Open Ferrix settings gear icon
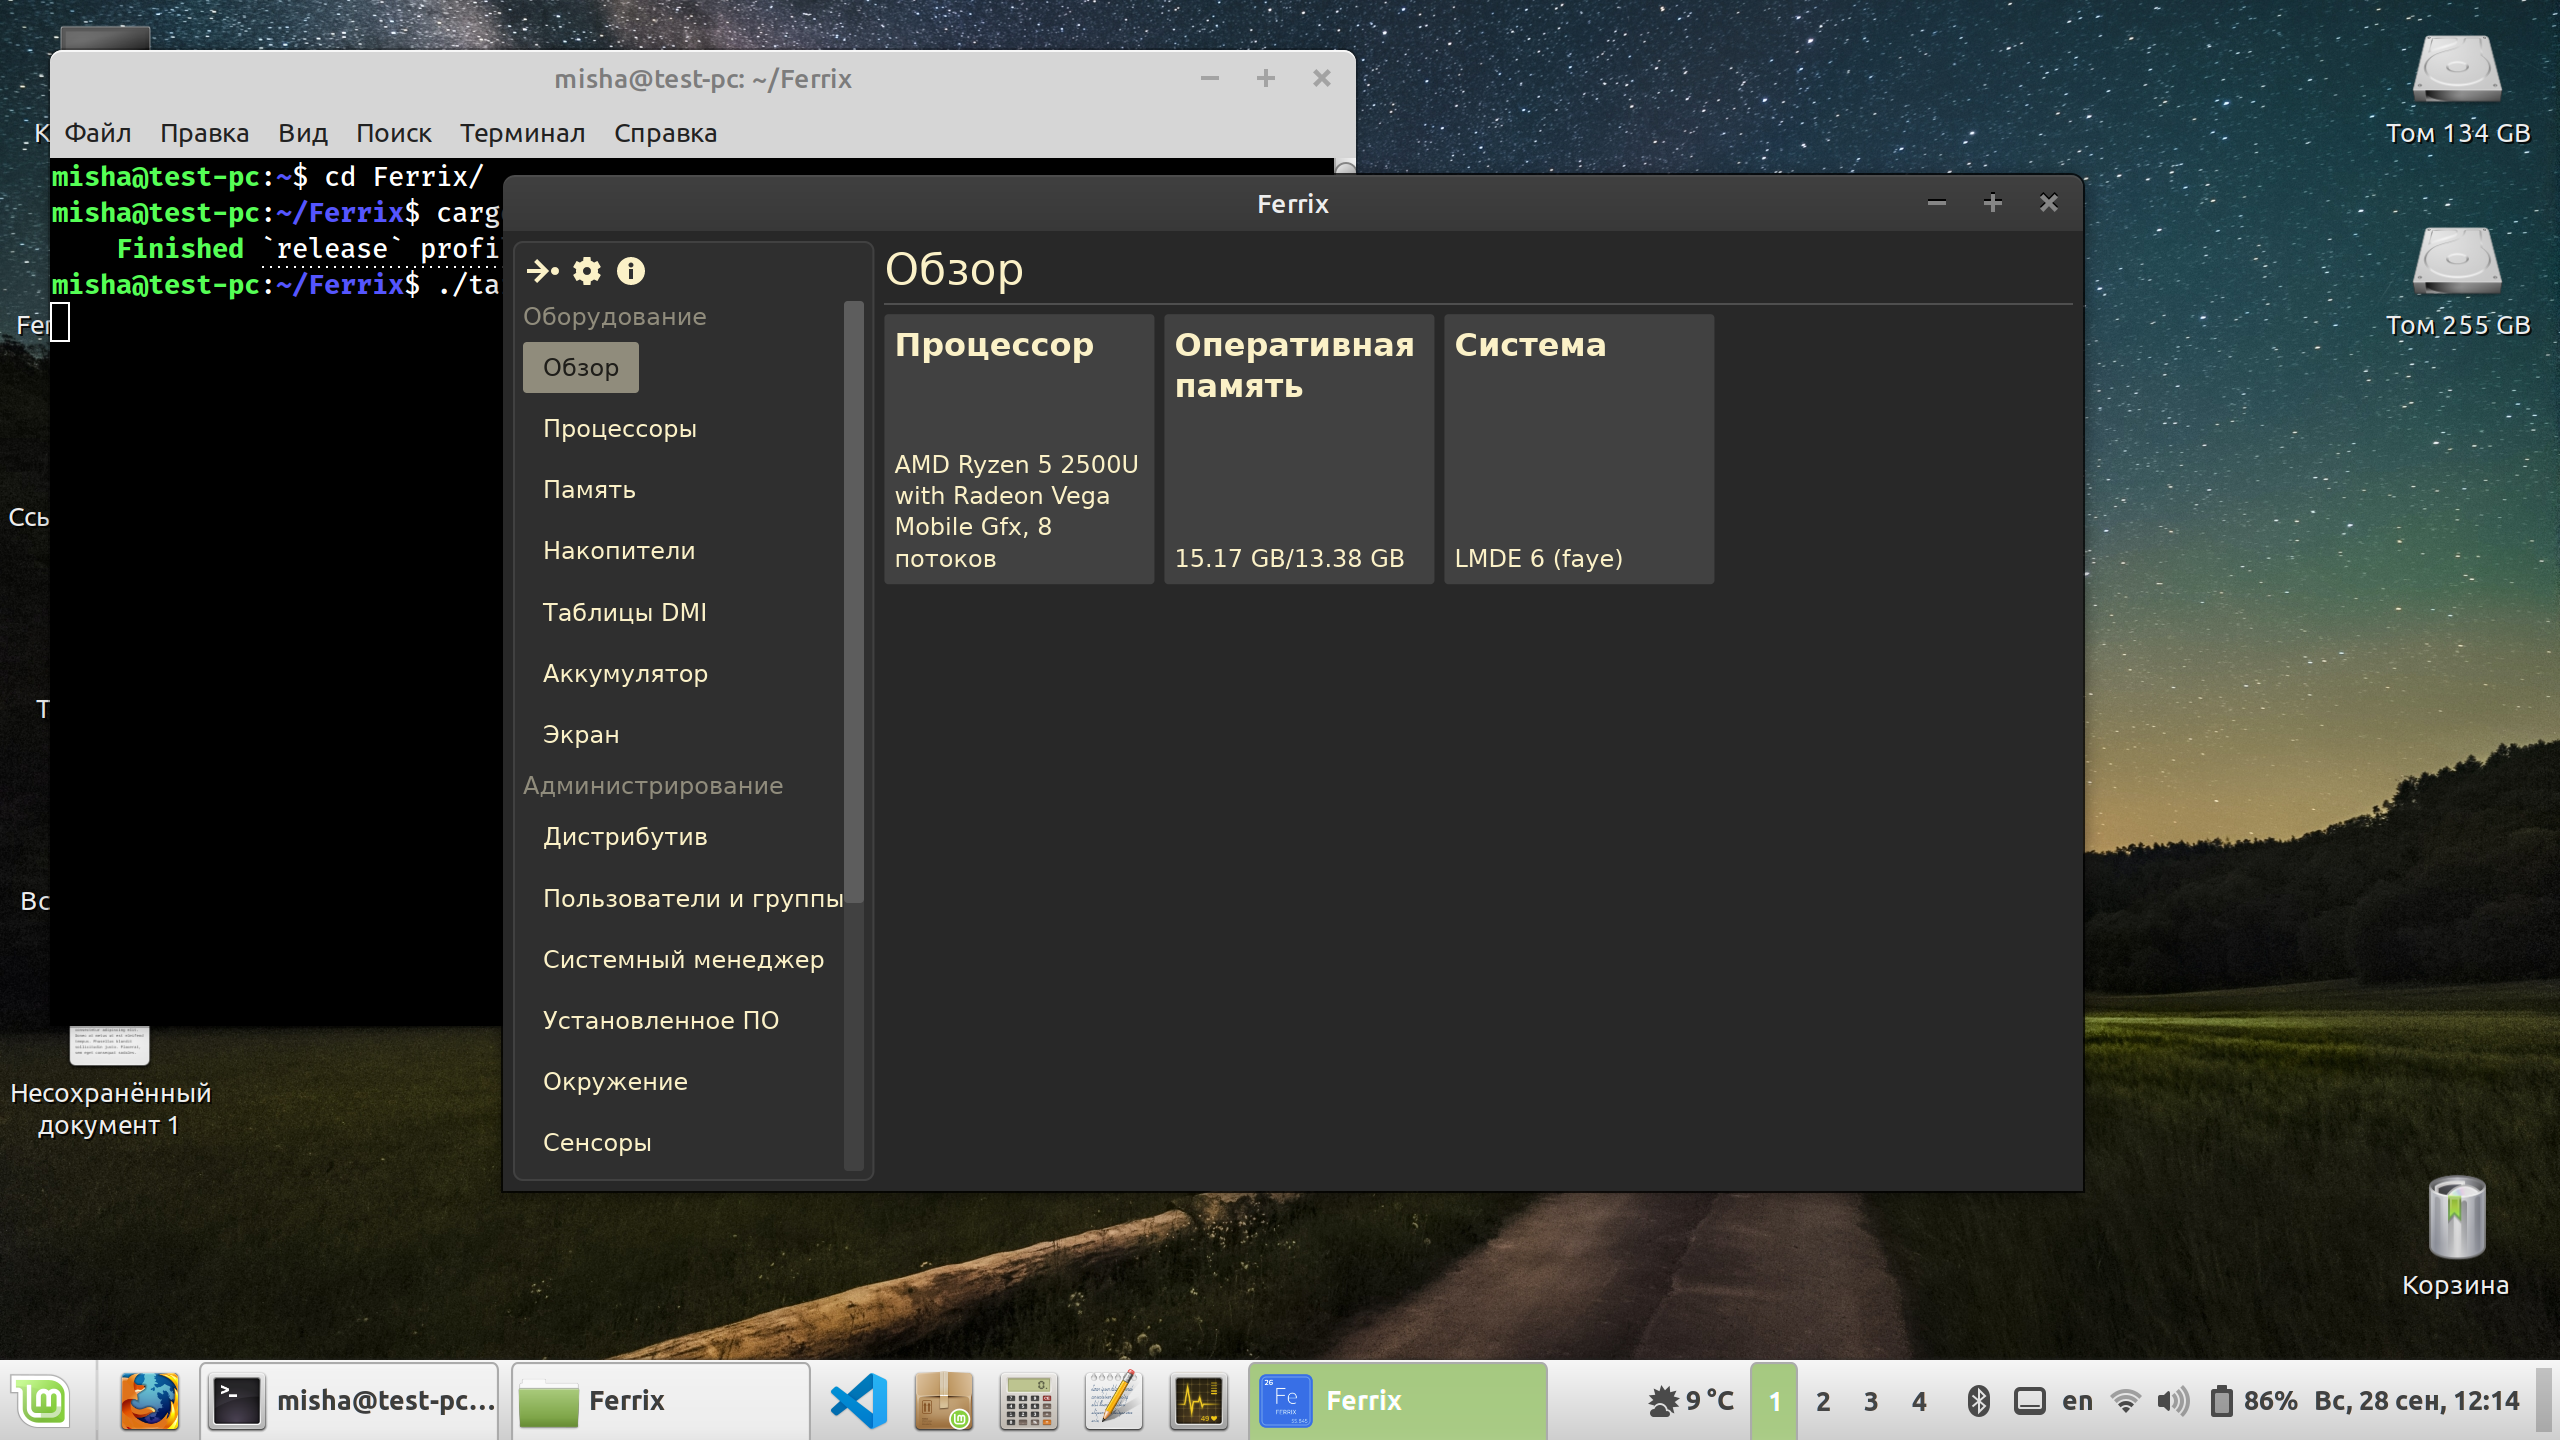This screenshot has width=2560, height=1440. (x=587, y=271)
